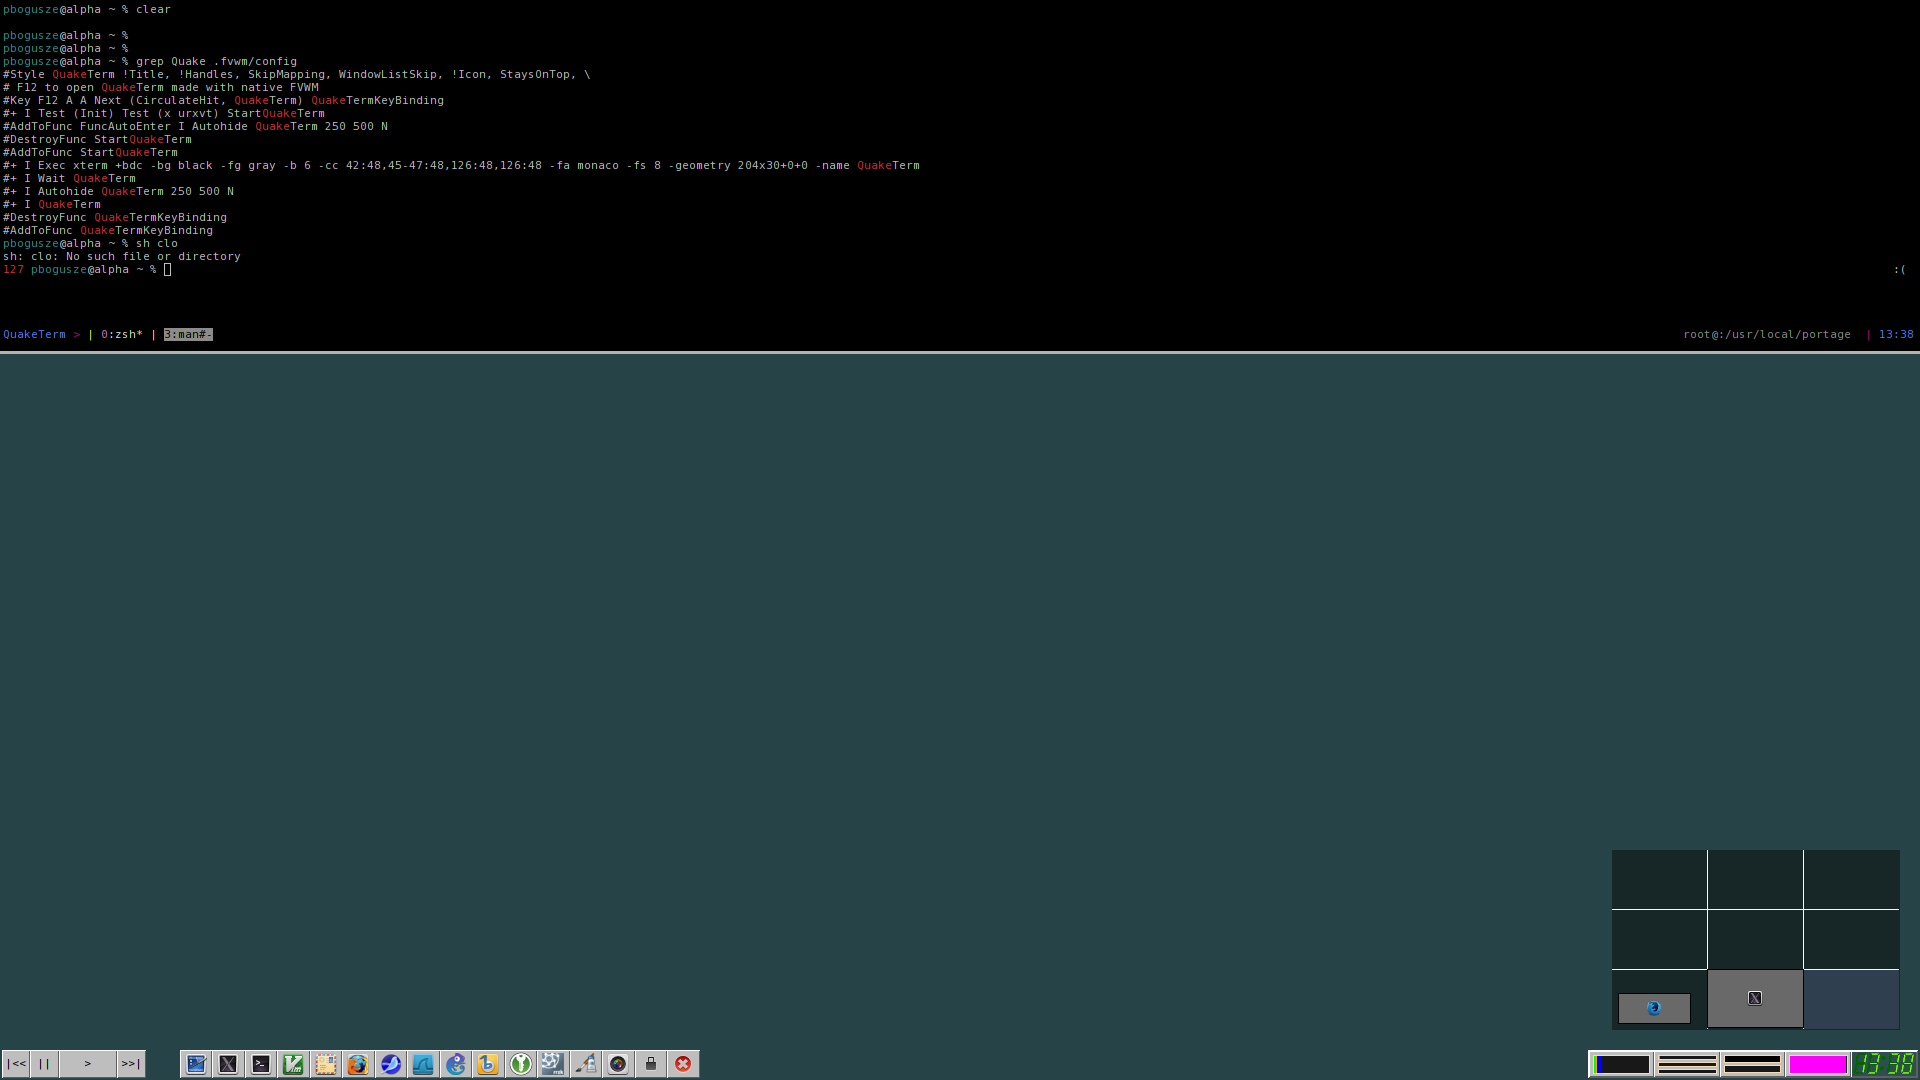Launch the green Vim editor icon
This screenshot has width=1920, height=1080.
pos(293,1064)
